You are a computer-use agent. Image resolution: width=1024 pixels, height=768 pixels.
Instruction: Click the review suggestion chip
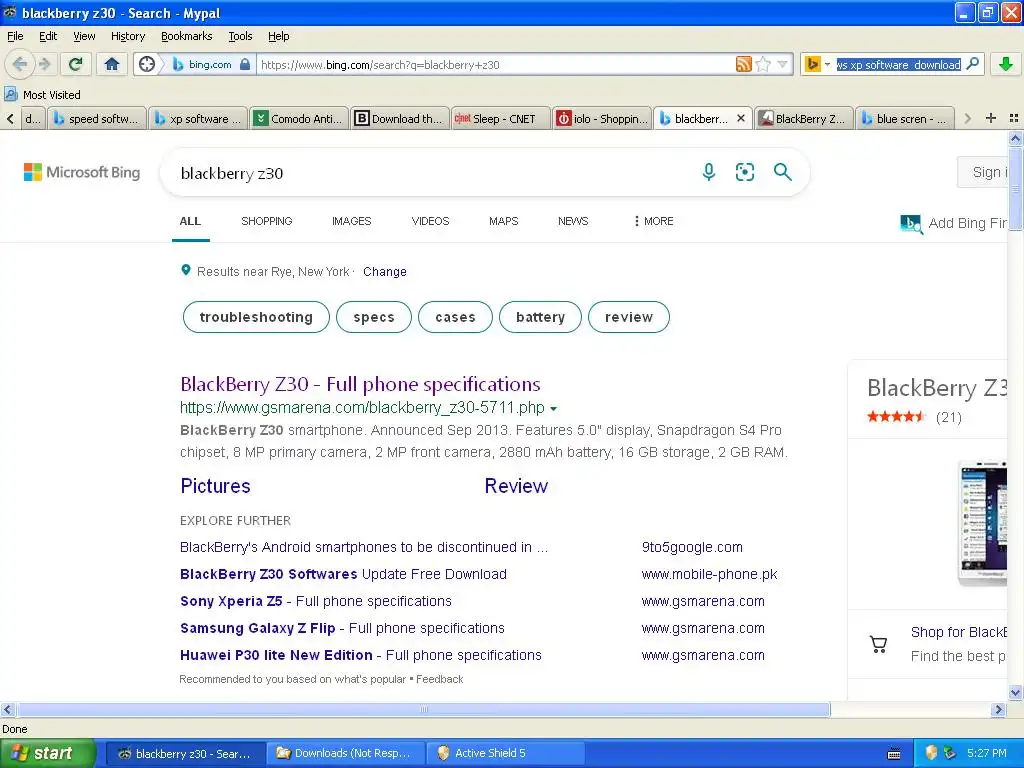pyautogui.click(x=628, y=317)
